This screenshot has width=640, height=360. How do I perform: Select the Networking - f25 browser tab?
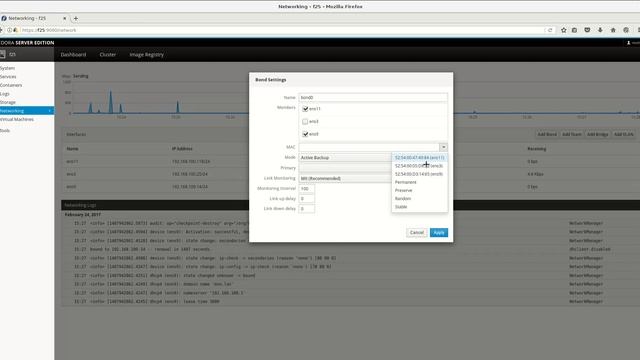coord(33,18)
